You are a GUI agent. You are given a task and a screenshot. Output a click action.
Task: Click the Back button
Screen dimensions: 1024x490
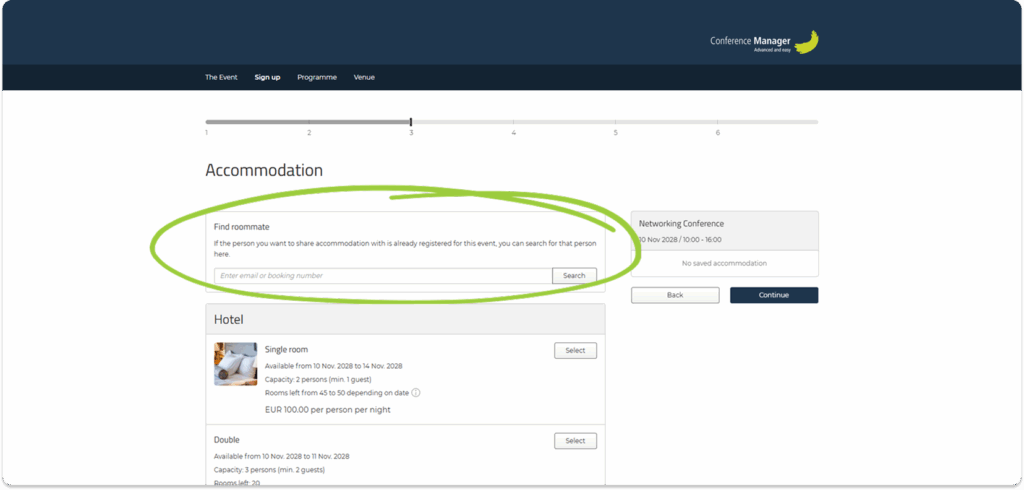click(675, 295)
